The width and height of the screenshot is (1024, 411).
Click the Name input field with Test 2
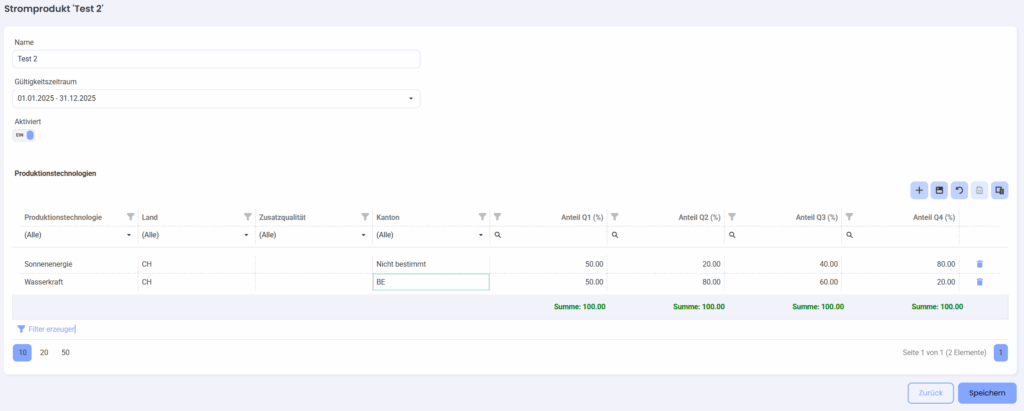(216, 59)
